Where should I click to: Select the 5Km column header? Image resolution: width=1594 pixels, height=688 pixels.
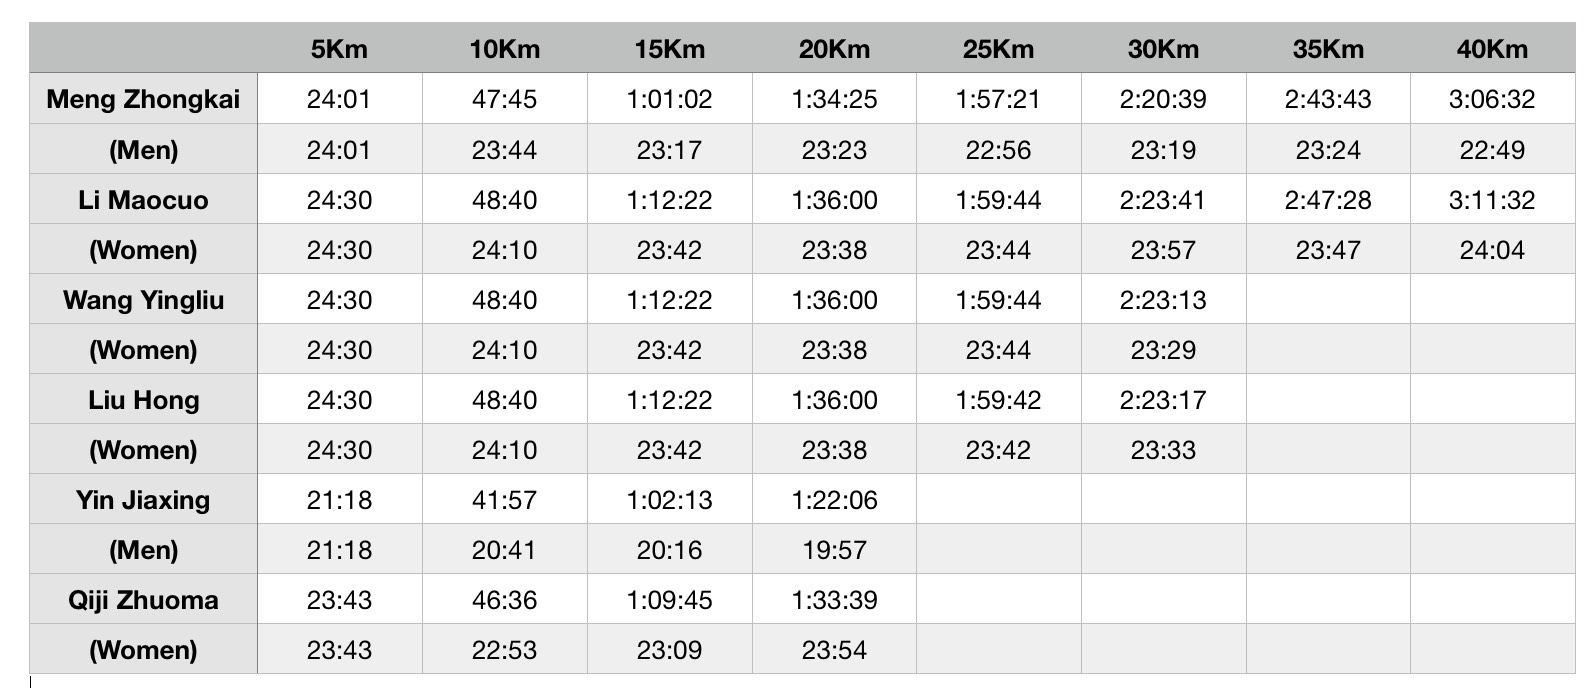coord(340,48)
